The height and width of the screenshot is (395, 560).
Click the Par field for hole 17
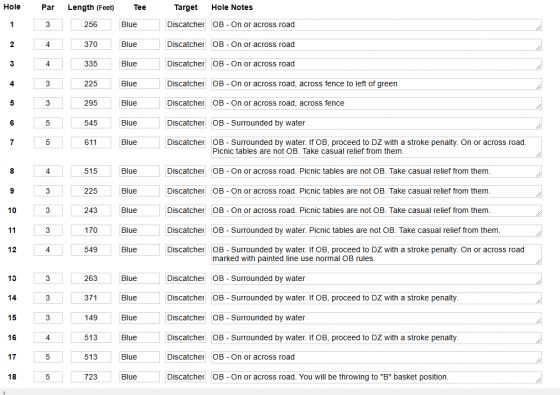pos(48,357)
